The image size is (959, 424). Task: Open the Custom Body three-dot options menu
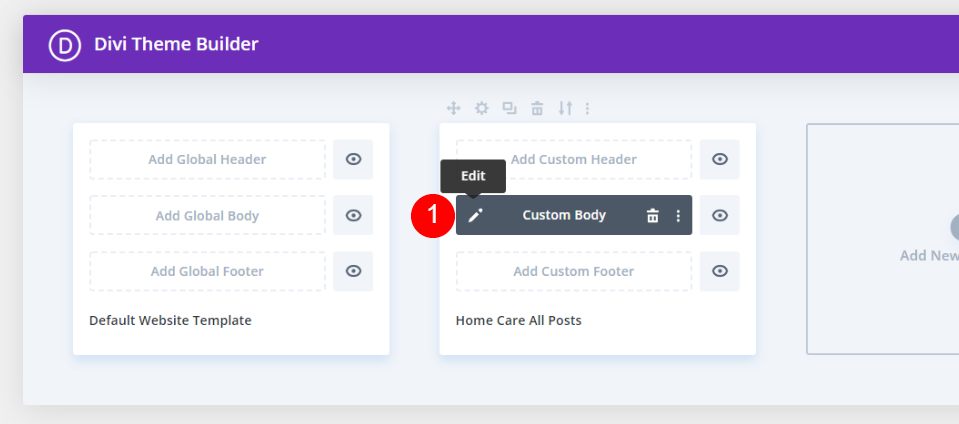coord(678,215)
